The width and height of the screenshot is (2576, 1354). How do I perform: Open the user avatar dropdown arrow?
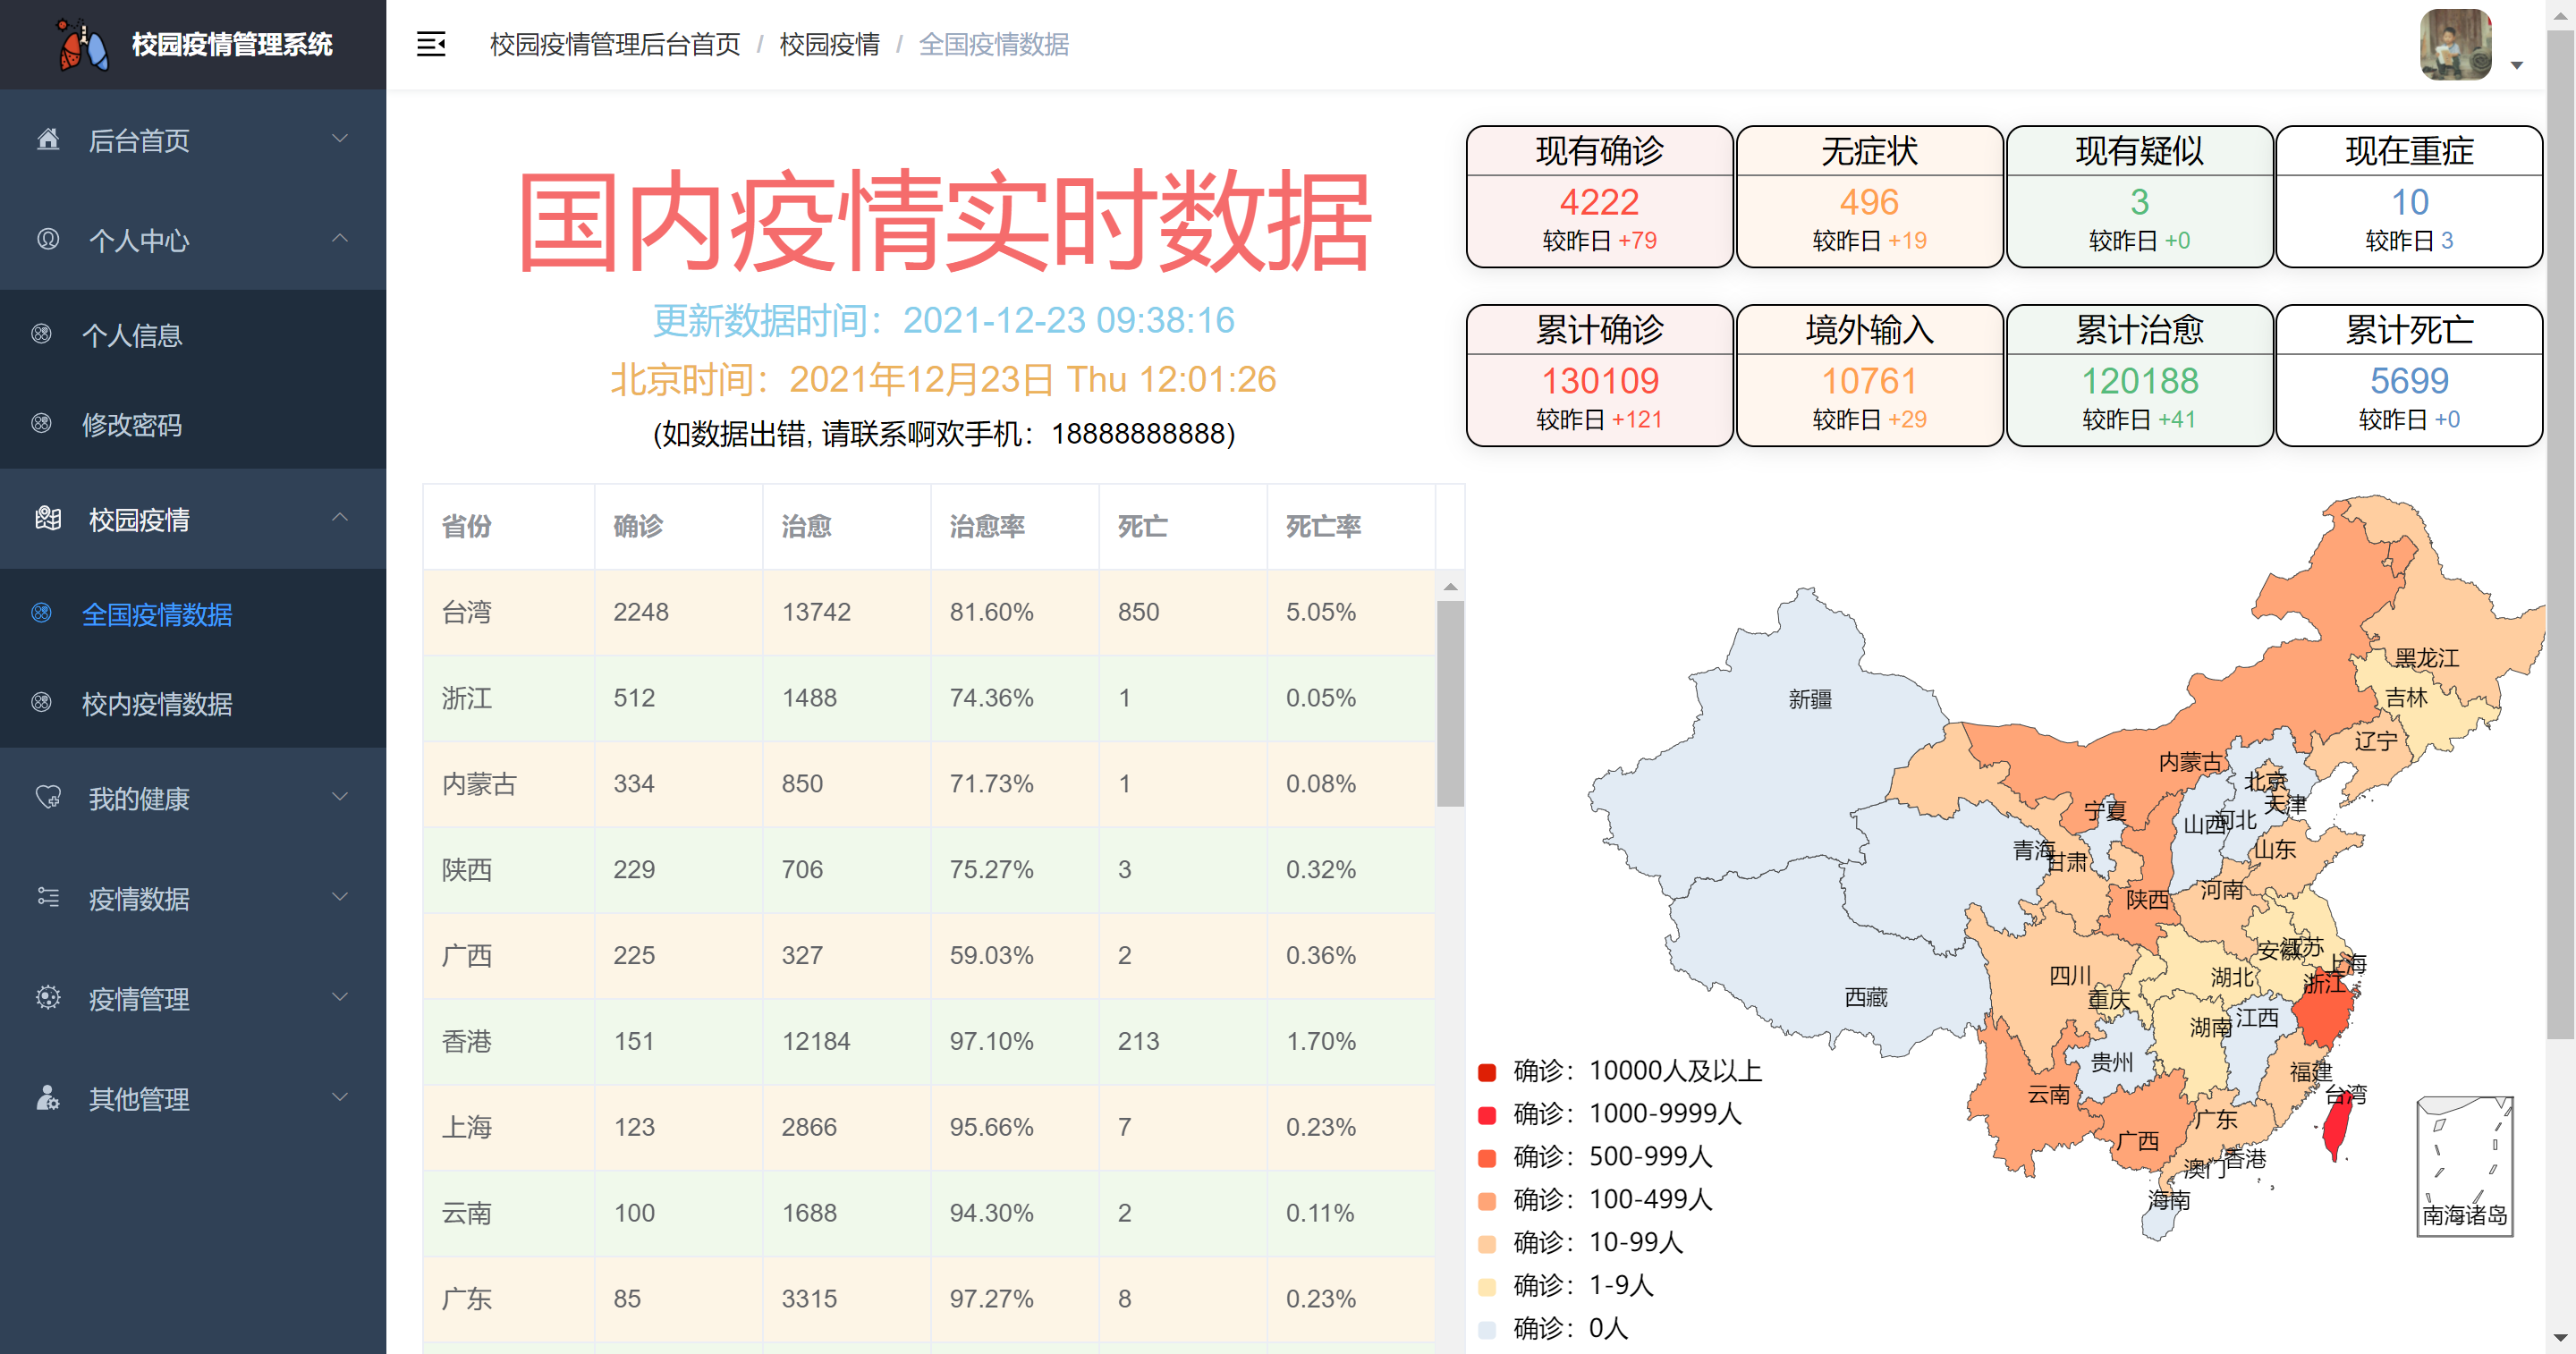pos(2516,65)
